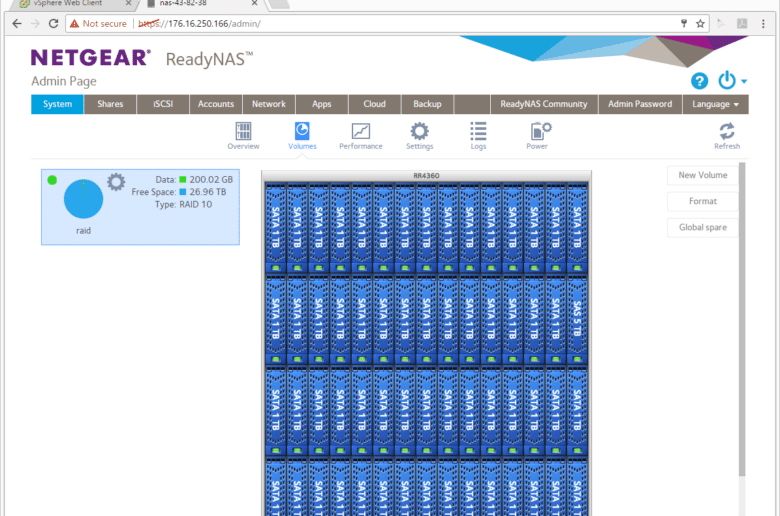The height and width of the screenshot is (516, 780).
Task: Switch to the Apps tab
Action: point(321,104)
